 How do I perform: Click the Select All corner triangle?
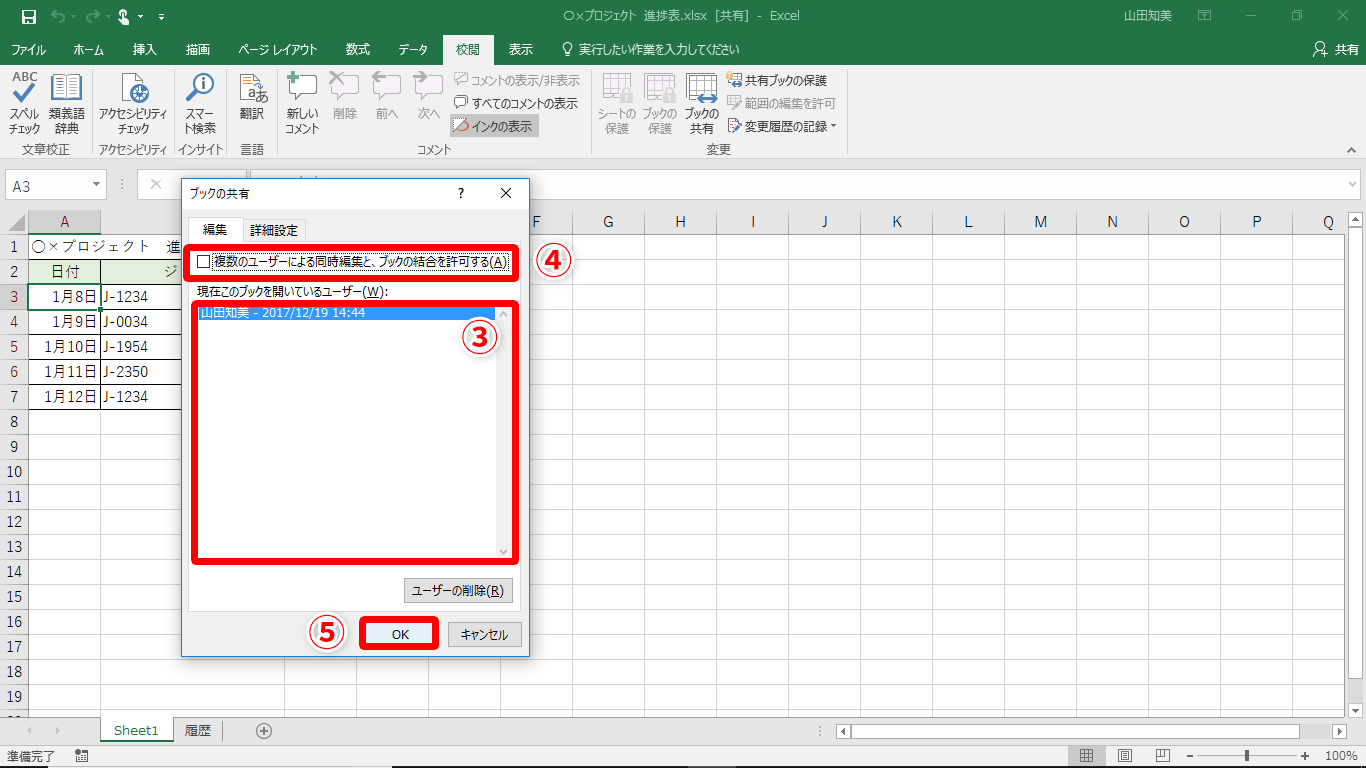click(x=17, y=222)
